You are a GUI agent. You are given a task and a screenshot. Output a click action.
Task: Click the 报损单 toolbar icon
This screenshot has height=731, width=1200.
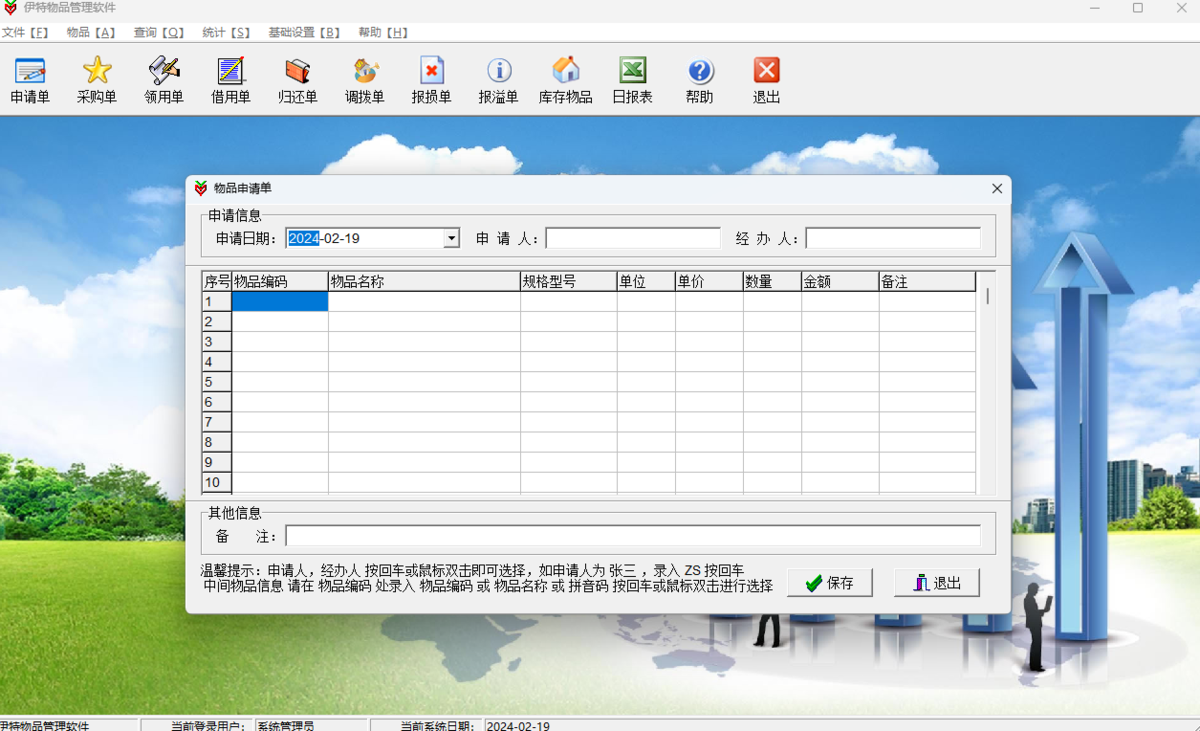(432, 72)
